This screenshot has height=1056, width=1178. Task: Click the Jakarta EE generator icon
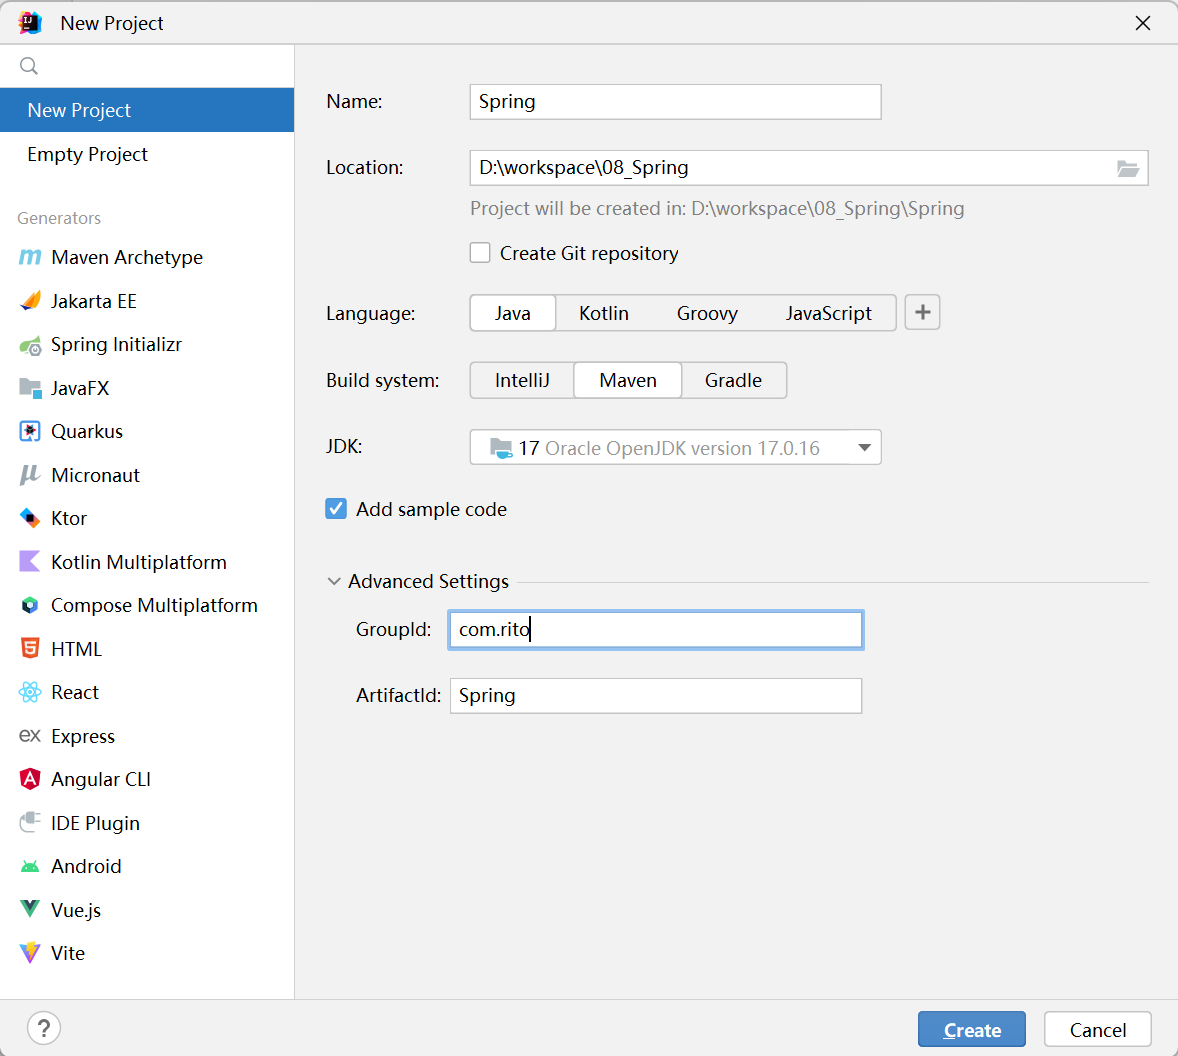click(x=30, y=301)
